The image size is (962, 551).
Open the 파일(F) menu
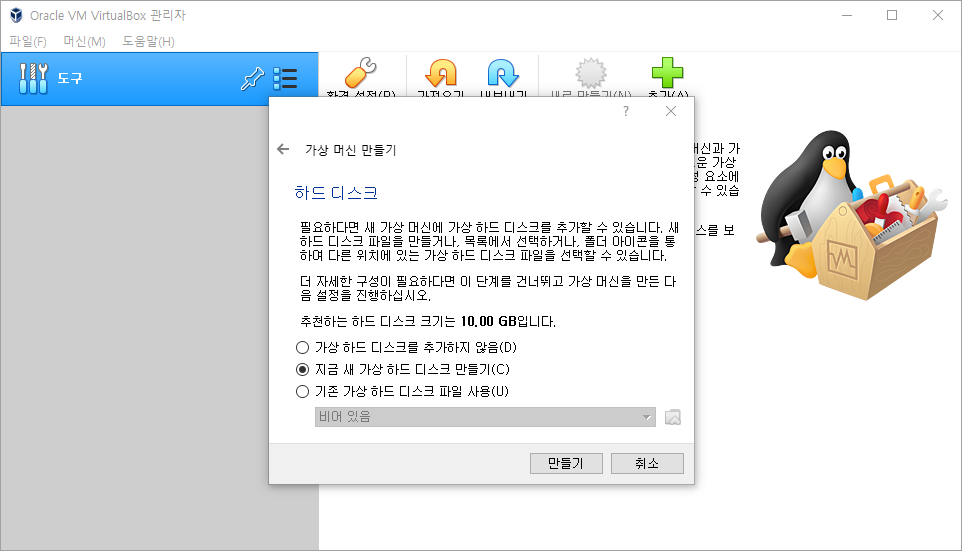tap(28, 41)
